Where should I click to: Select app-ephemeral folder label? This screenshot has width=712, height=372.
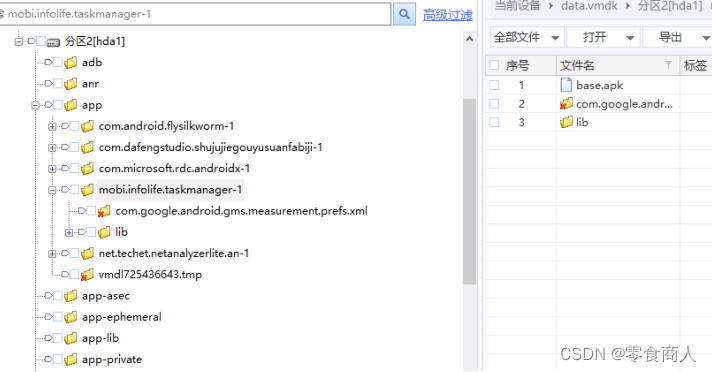122,317
